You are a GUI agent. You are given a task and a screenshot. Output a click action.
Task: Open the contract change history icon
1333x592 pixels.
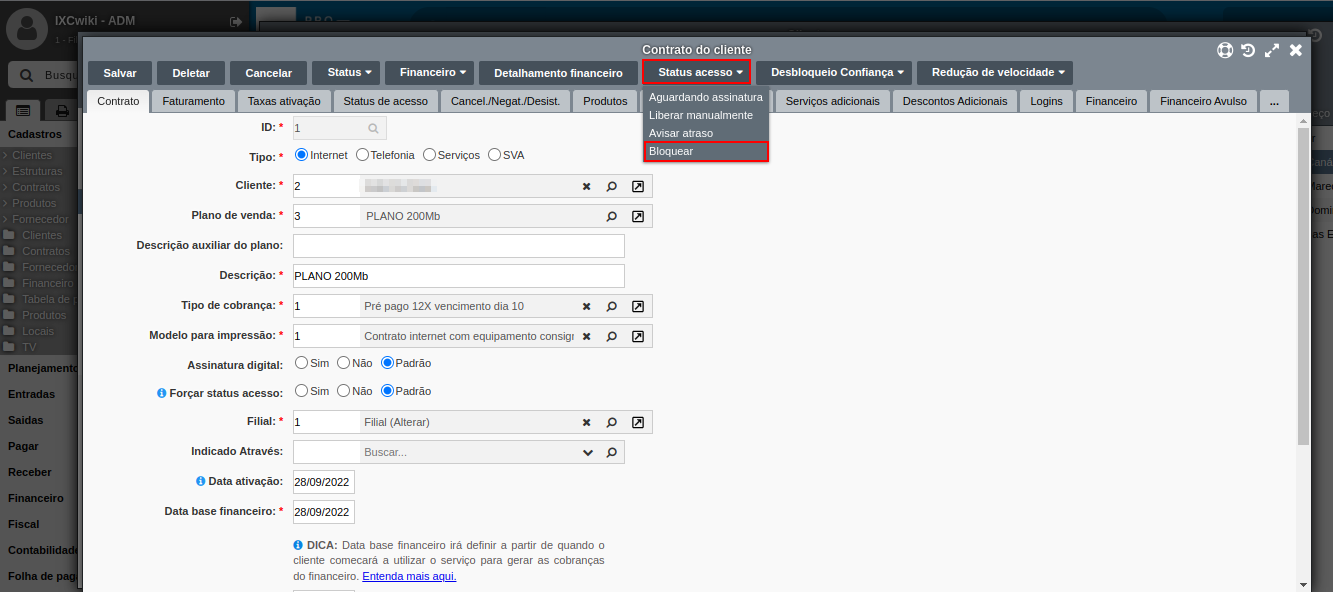pos(1247,50)
